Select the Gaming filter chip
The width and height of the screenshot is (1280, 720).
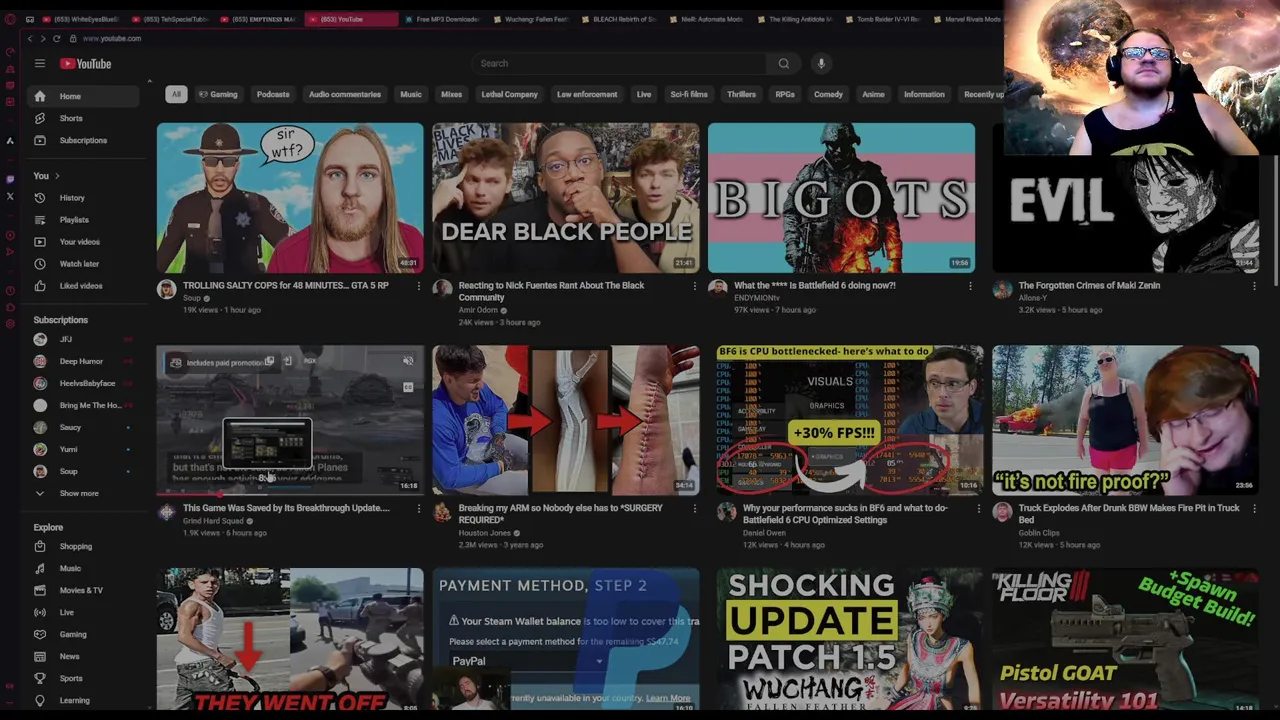218,94
